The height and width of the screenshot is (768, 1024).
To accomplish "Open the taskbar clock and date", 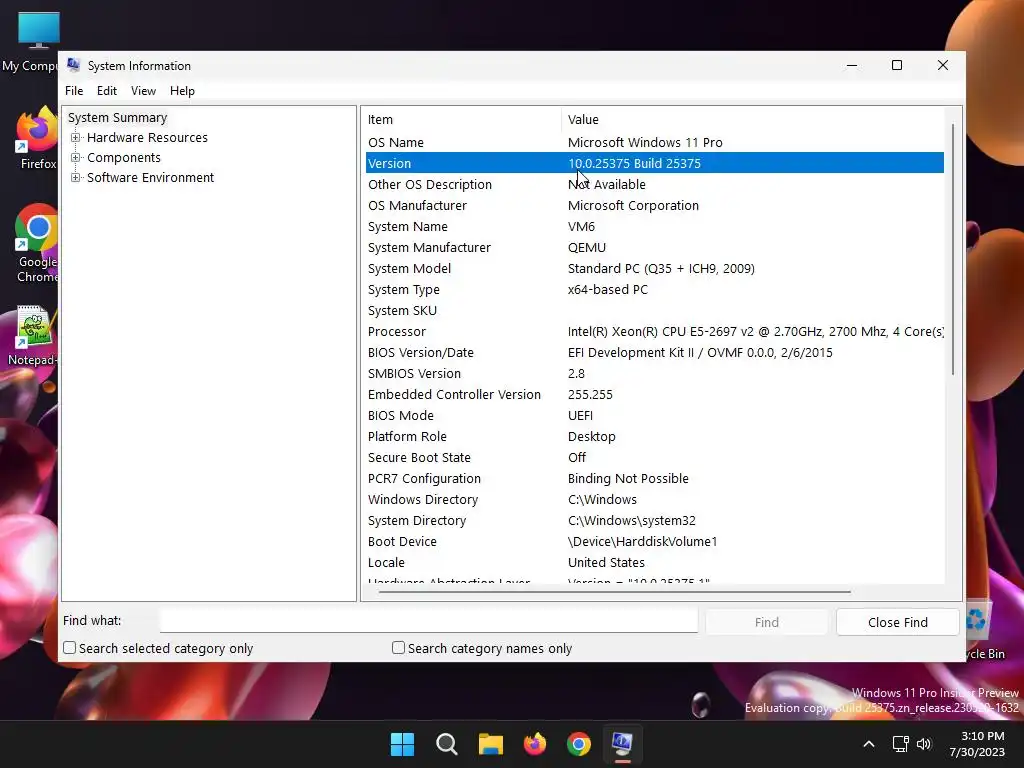I will (977, 744).
